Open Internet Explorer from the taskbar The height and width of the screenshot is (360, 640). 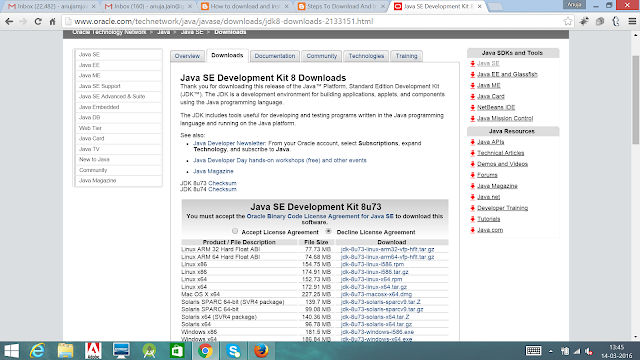click(x=38, y=351)
